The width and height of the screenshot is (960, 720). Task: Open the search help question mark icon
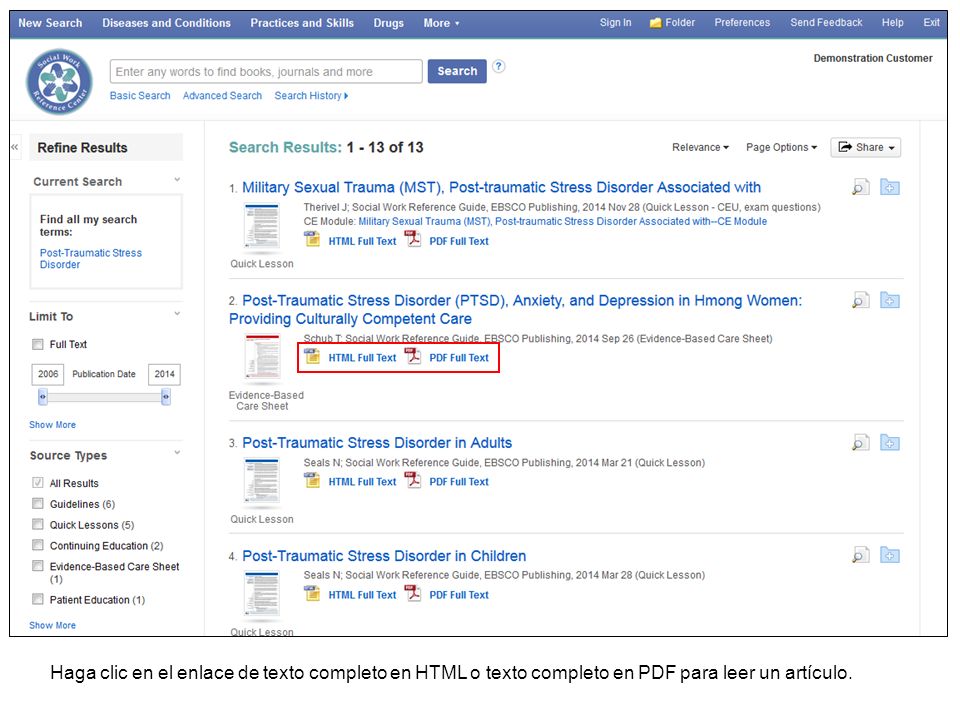[499, 66]
